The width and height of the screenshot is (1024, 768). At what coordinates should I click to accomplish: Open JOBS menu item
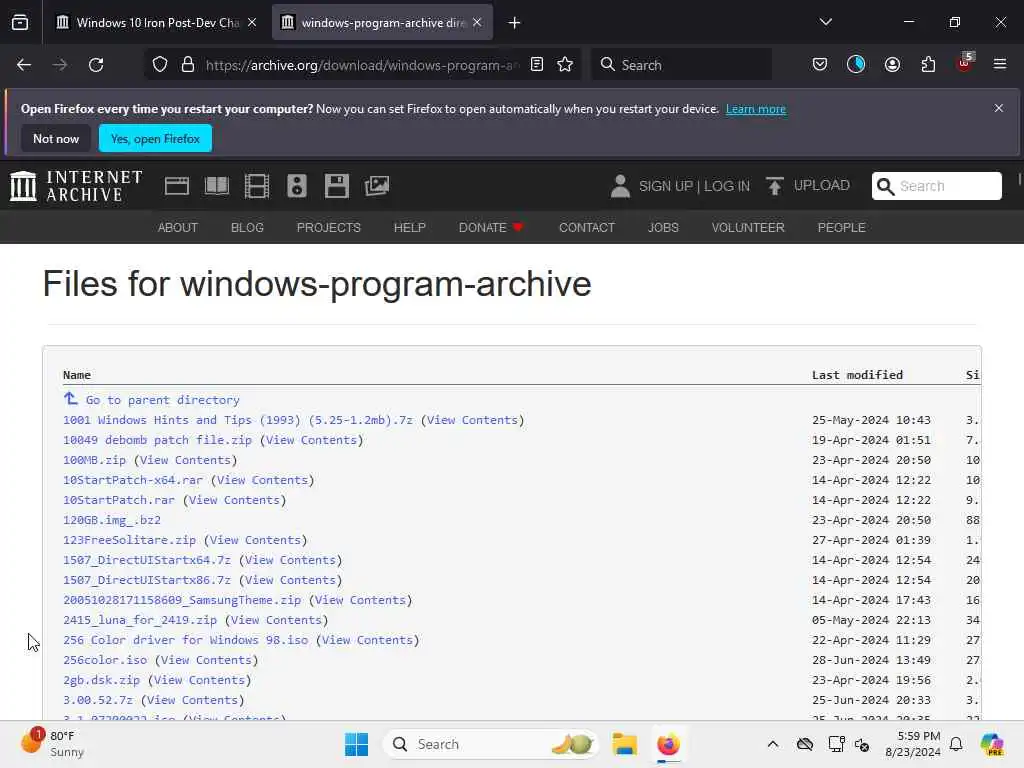tap(663, 227)
